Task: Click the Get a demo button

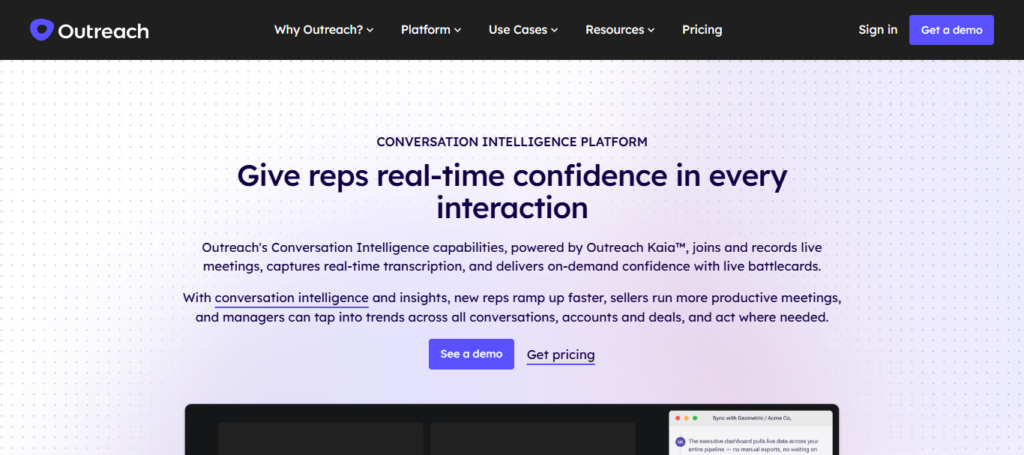Action: tap(952, 30)
